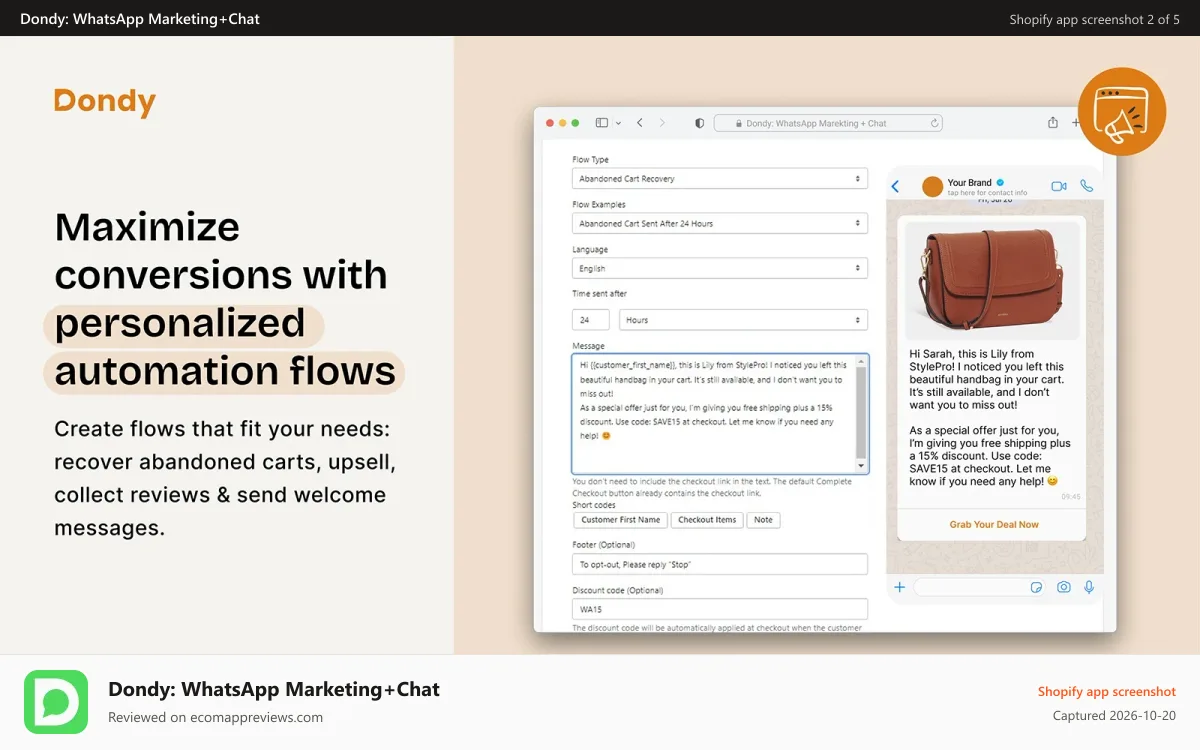Start a video call in chat
The width and height of the screenshot is (1200, 750).
[x=1059, y=186]
